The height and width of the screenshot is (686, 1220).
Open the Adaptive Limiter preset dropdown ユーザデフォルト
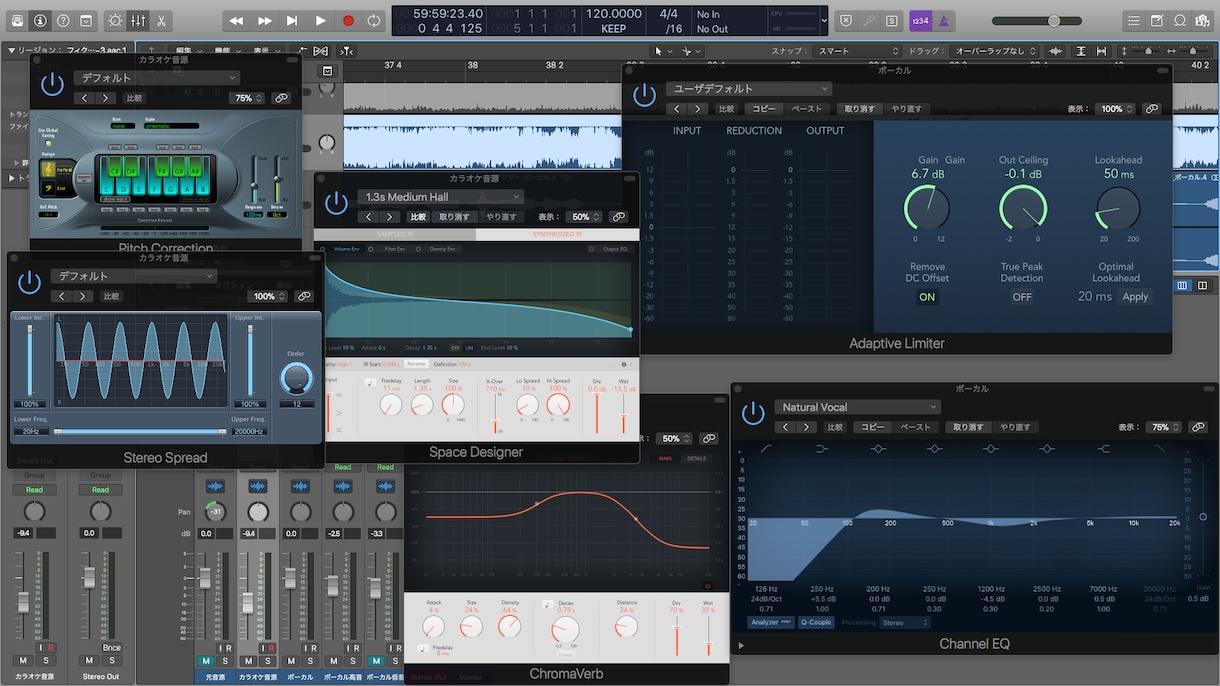[749, 89]
